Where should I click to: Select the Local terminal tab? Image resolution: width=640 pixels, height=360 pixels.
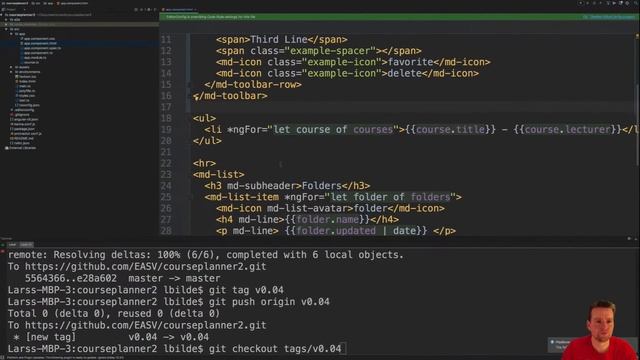tap(12, 244)
